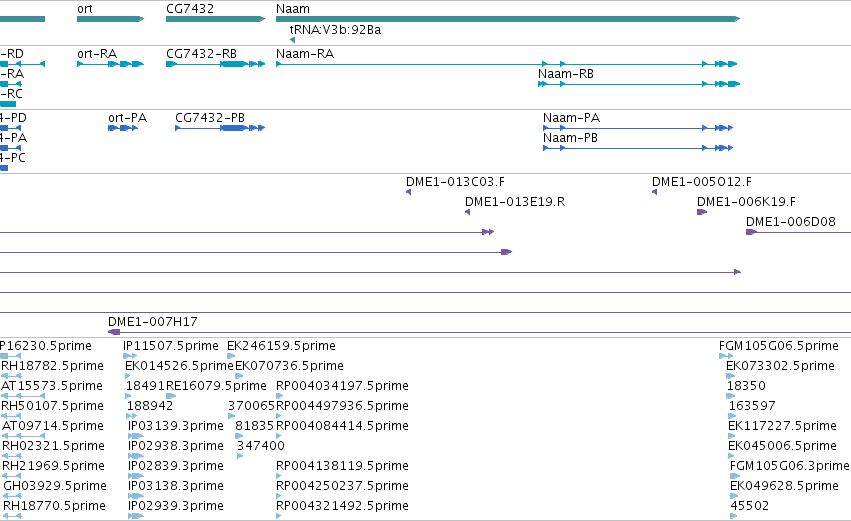Select the 18491 feature label
Image resolution: width=851 pixels, height=521 pixels.
click(x=145, y=386)
